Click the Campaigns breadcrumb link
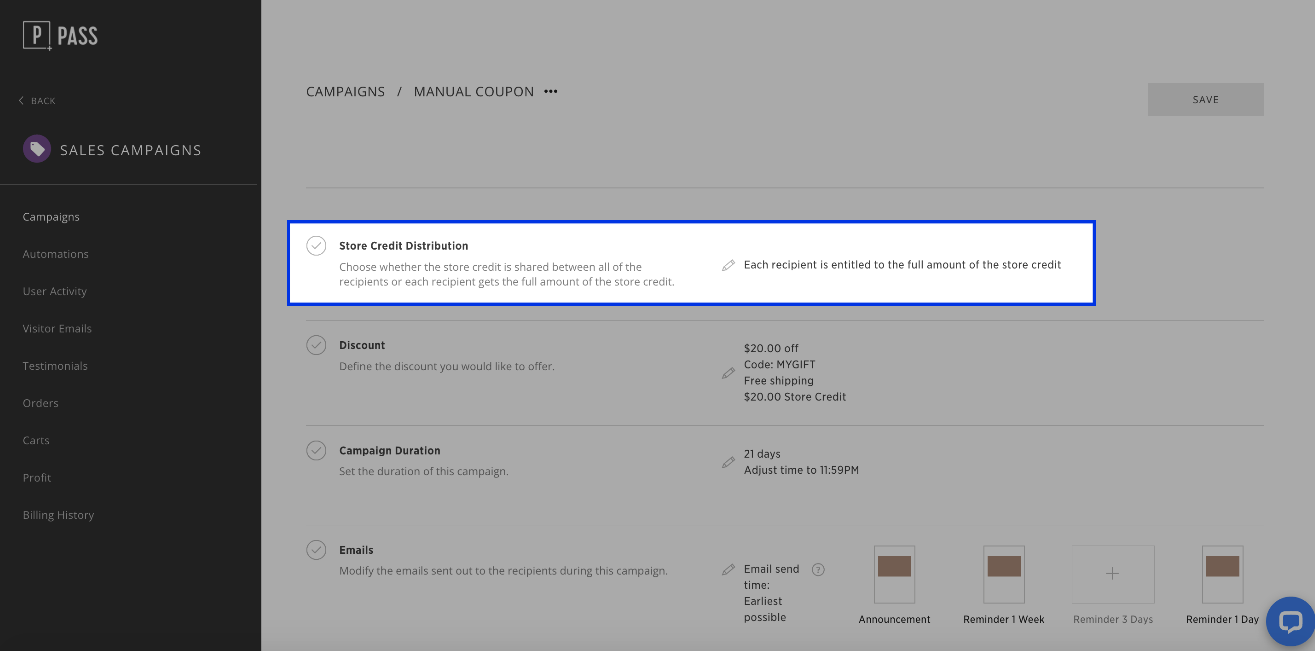The image size is (1315, 651). click(345, 91)
